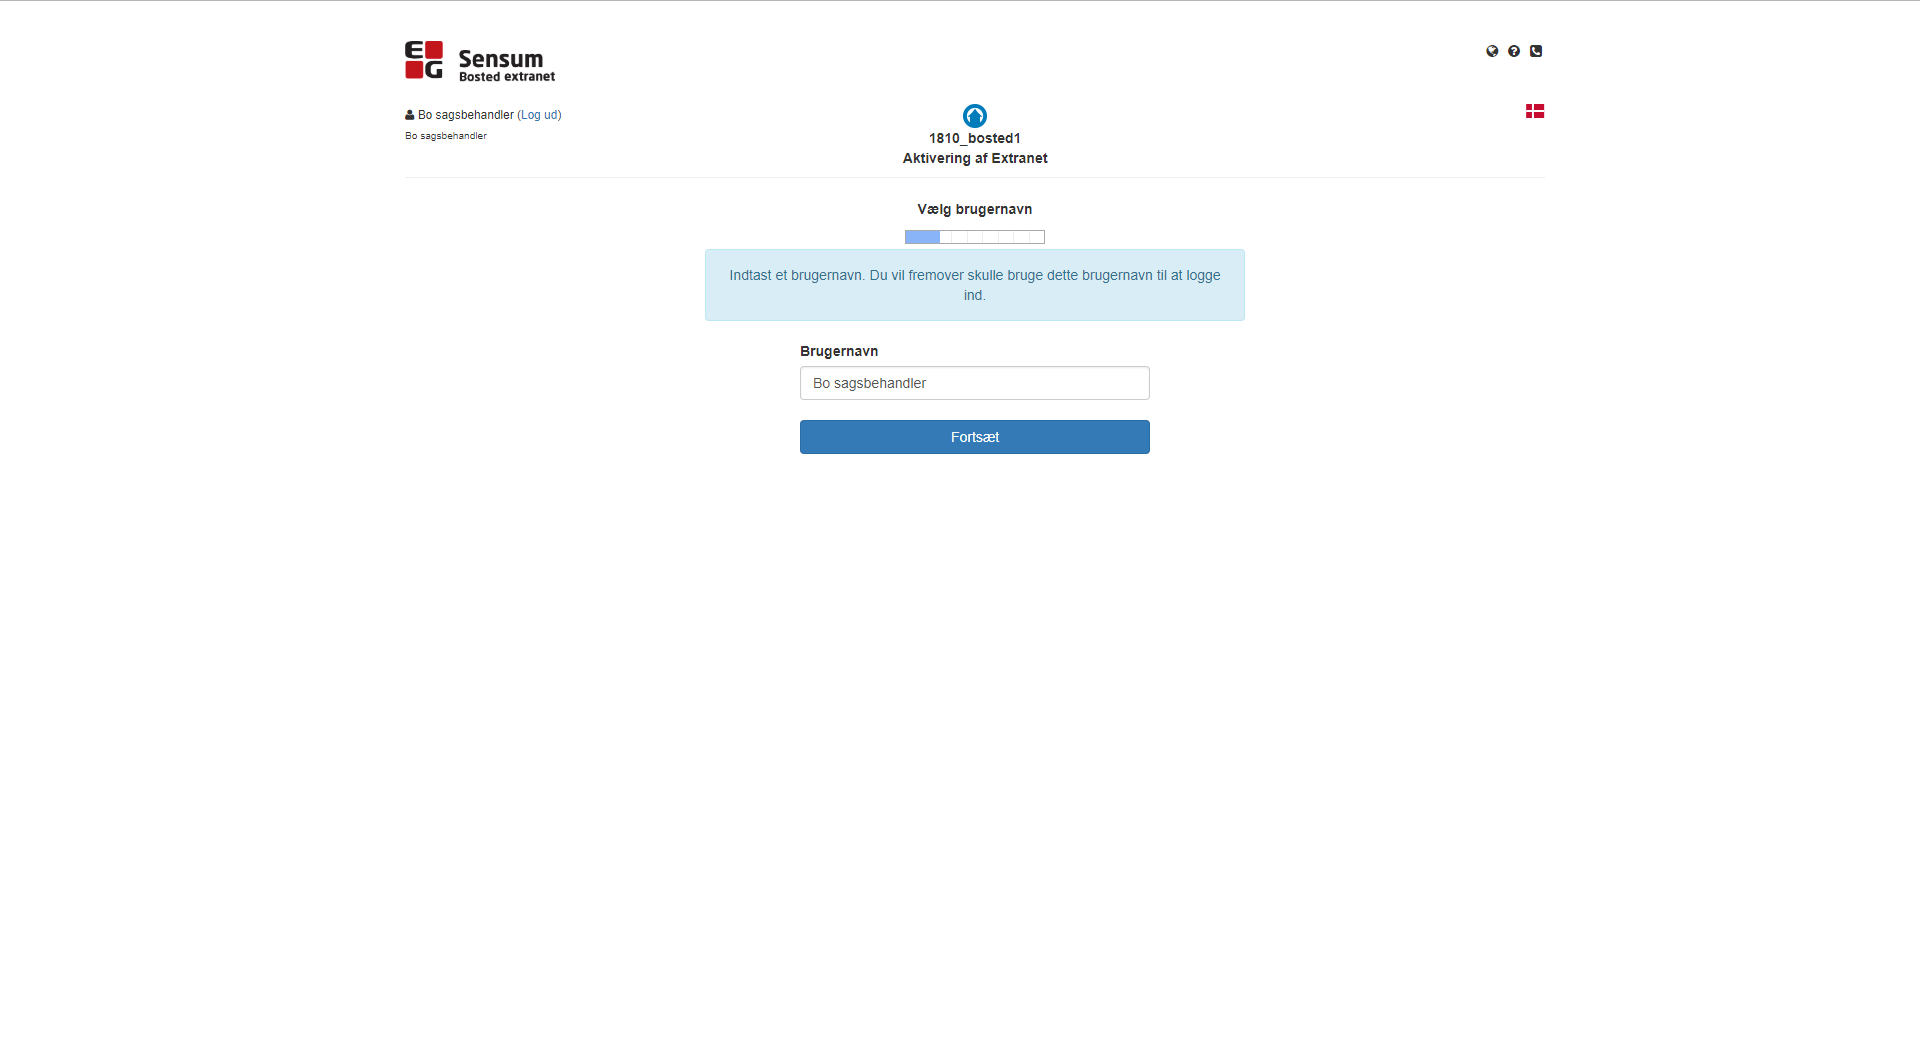Click the activation progress bar
Viewport: 1920px width, 1059px height.
tap(975, 237)
